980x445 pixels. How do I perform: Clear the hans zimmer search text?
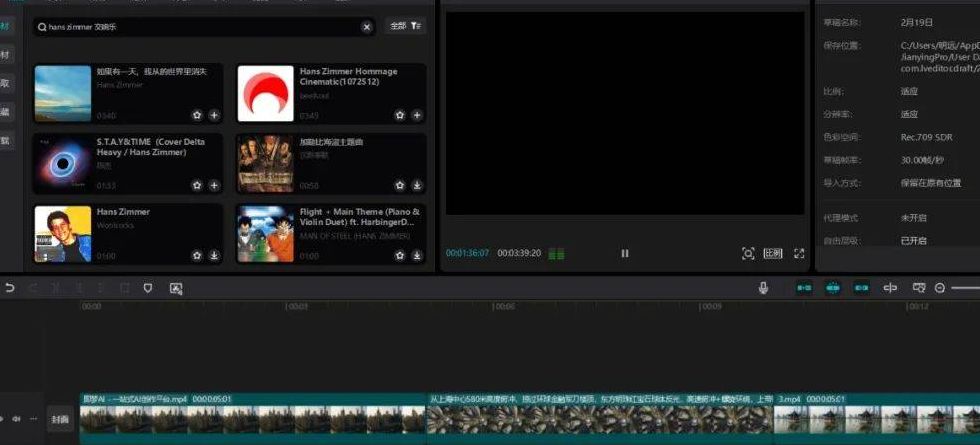[367, 27]
